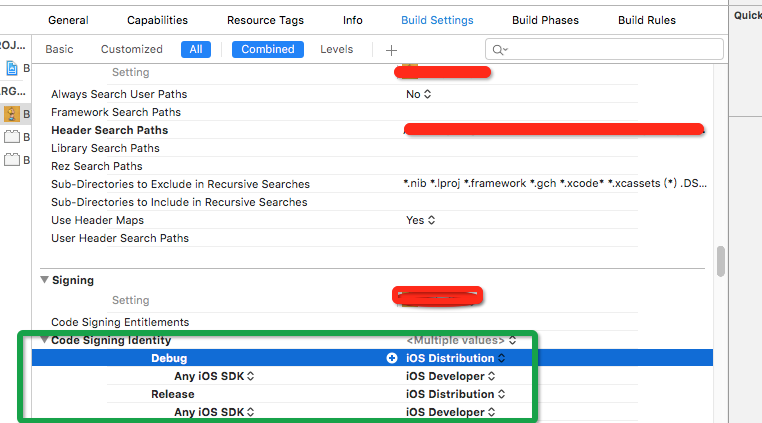Open Debug Any iOS SDK selector
Screen dimensions: 762x423
pyautogui.click(x=214, y=376)
